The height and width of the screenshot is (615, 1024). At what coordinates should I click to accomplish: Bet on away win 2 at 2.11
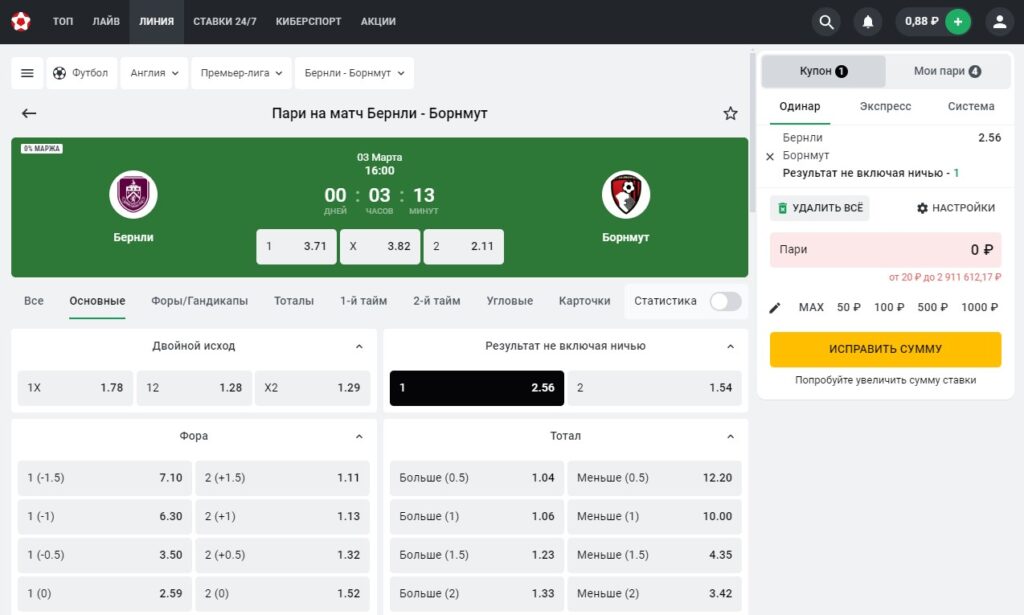(x=464, y=247)
